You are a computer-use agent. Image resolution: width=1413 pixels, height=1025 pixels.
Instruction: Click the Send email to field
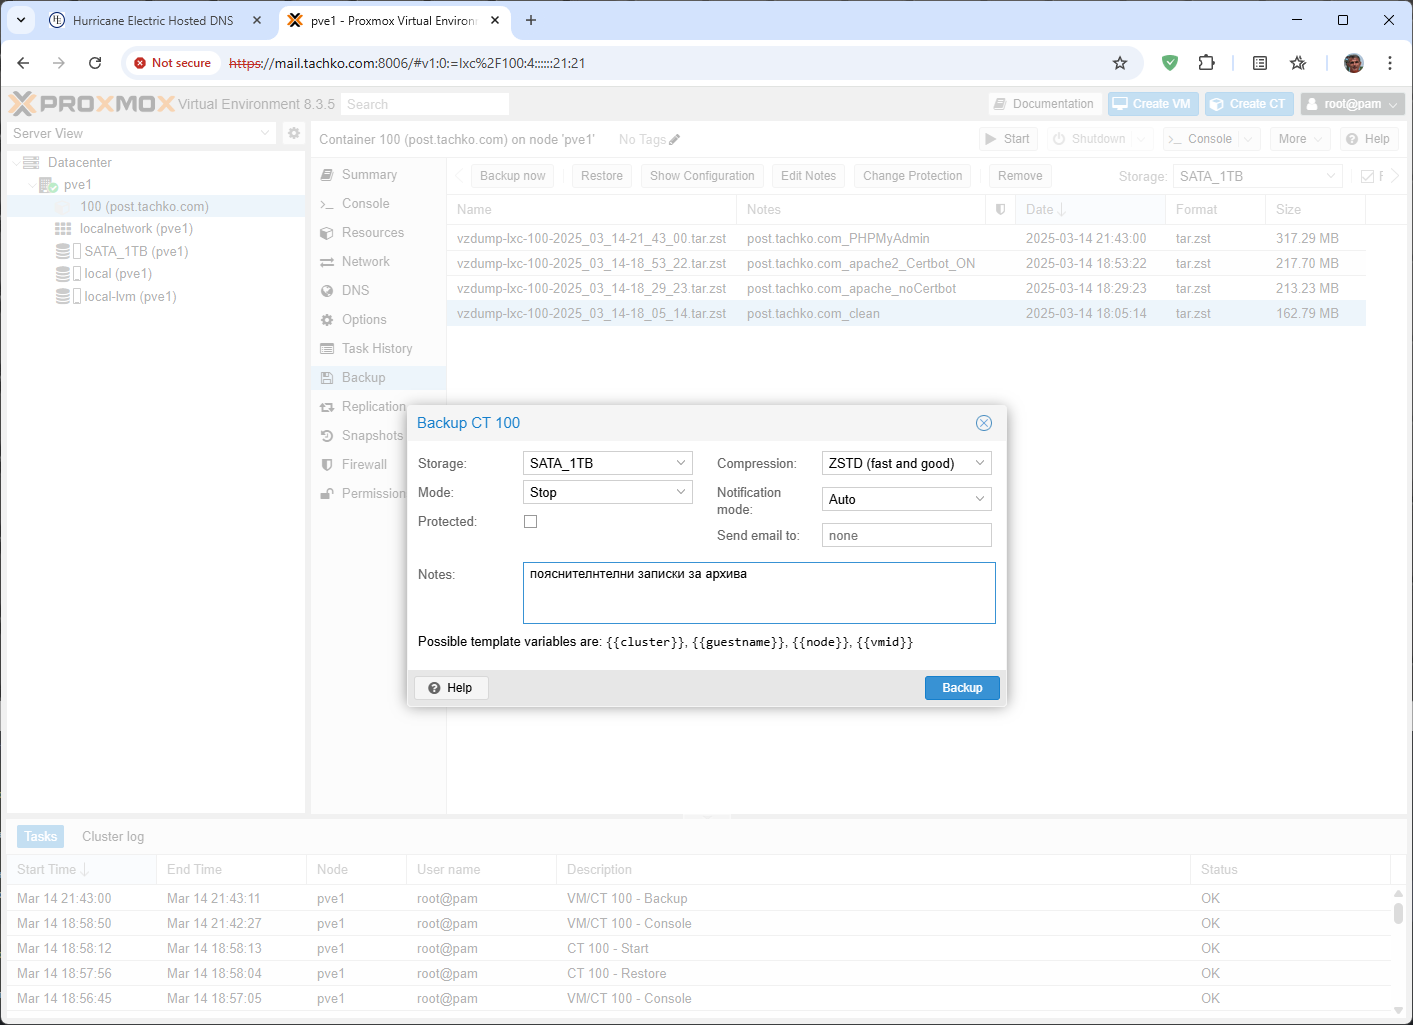(907, 535)
